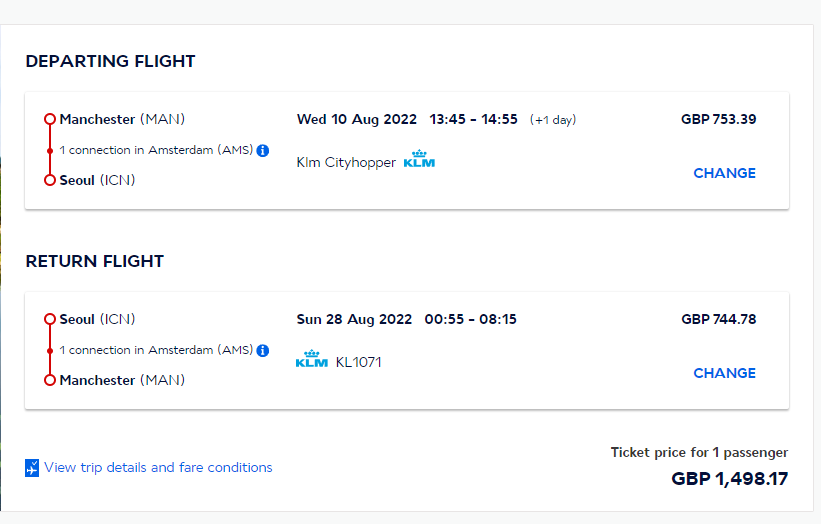Click total price GBP 1,498.17
821x524 pixels.
point(729,479)
